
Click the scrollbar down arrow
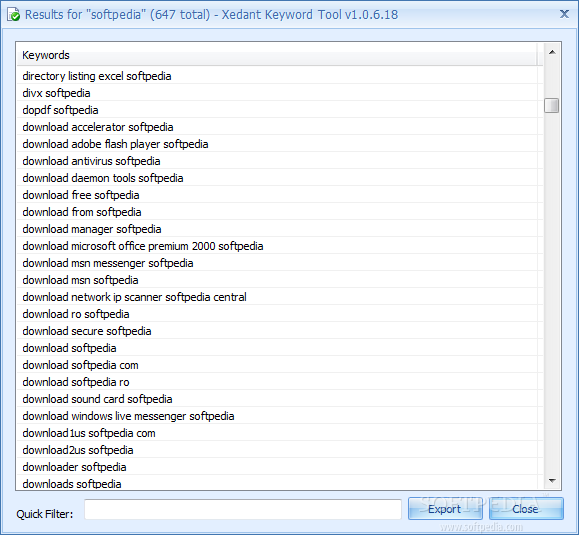pyautogui.click(x=552, y=480)
